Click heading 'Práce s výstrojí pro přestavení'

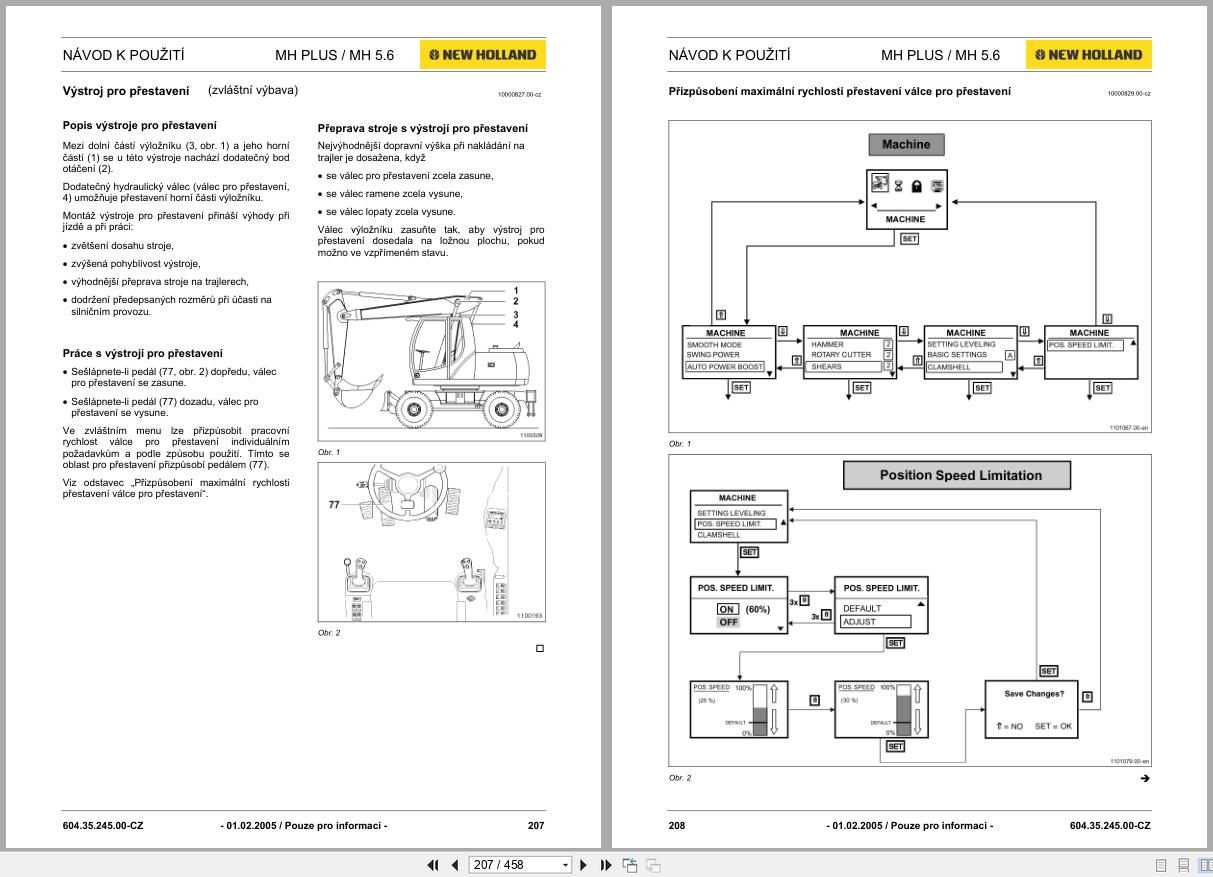click(x=142, y=353)
